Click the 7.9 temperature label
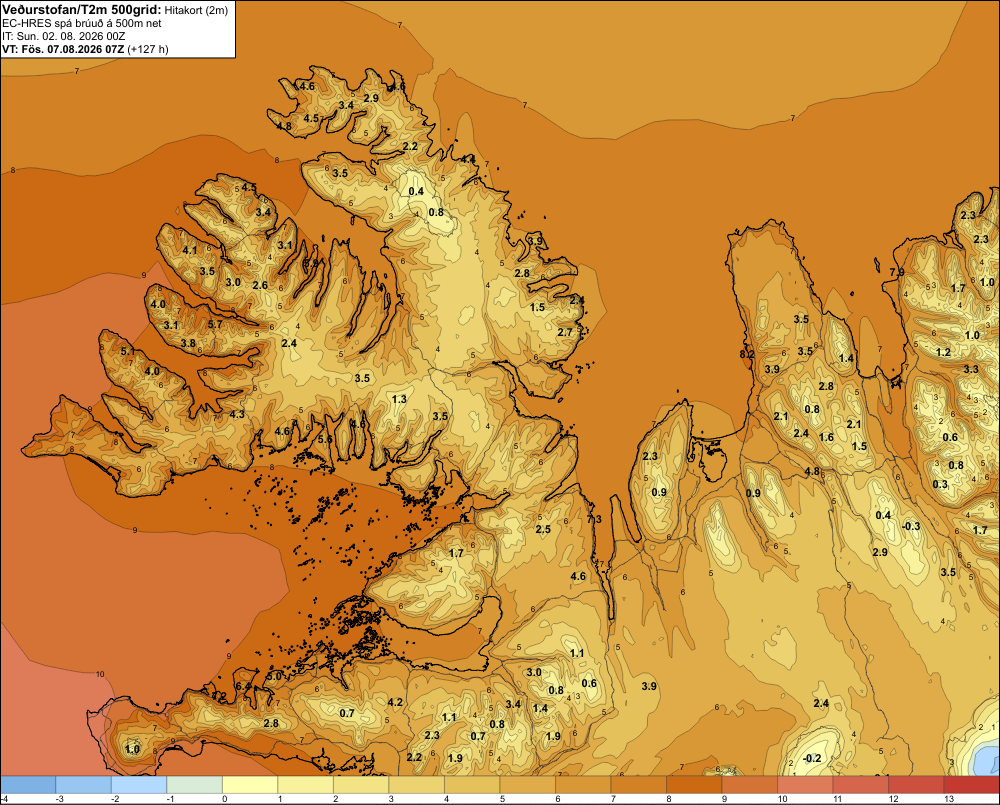This screenshot has height=805, width=1000. pos(897,272)
